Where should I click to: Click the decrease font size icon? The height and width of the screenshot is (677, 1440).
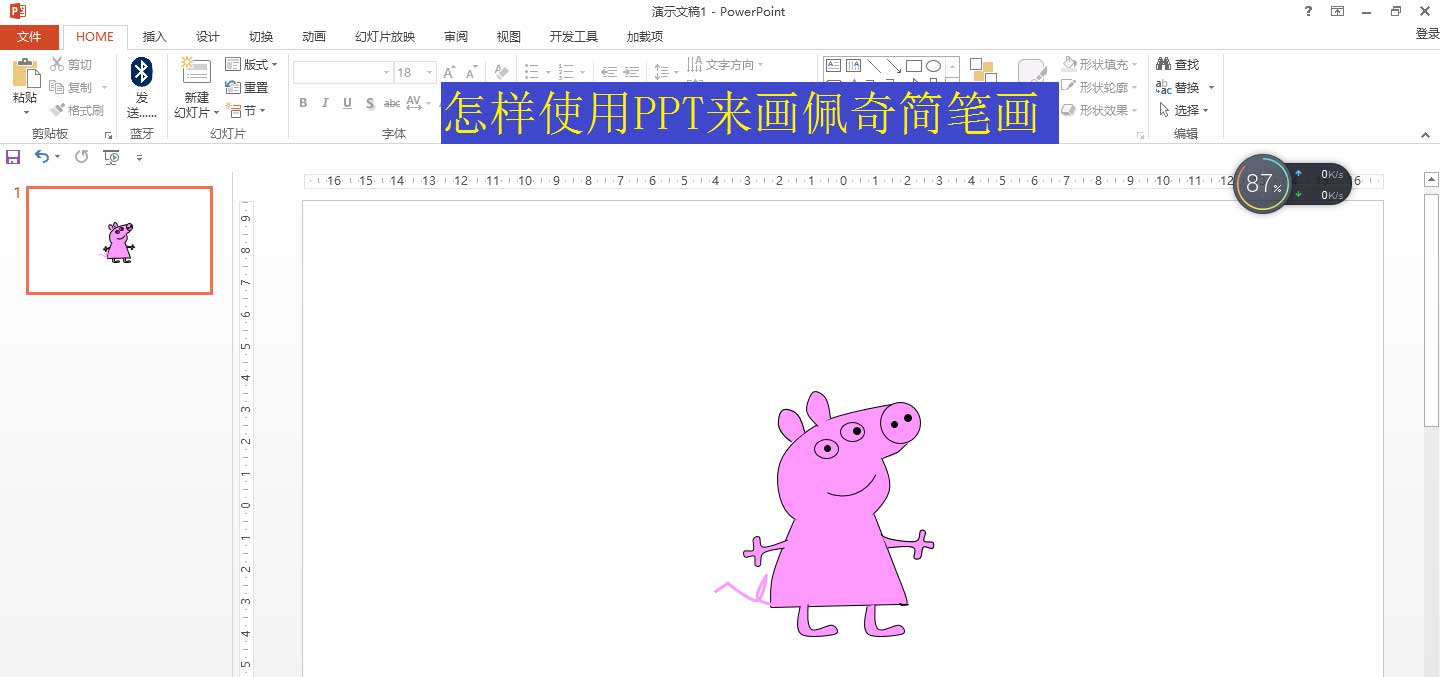471,72
